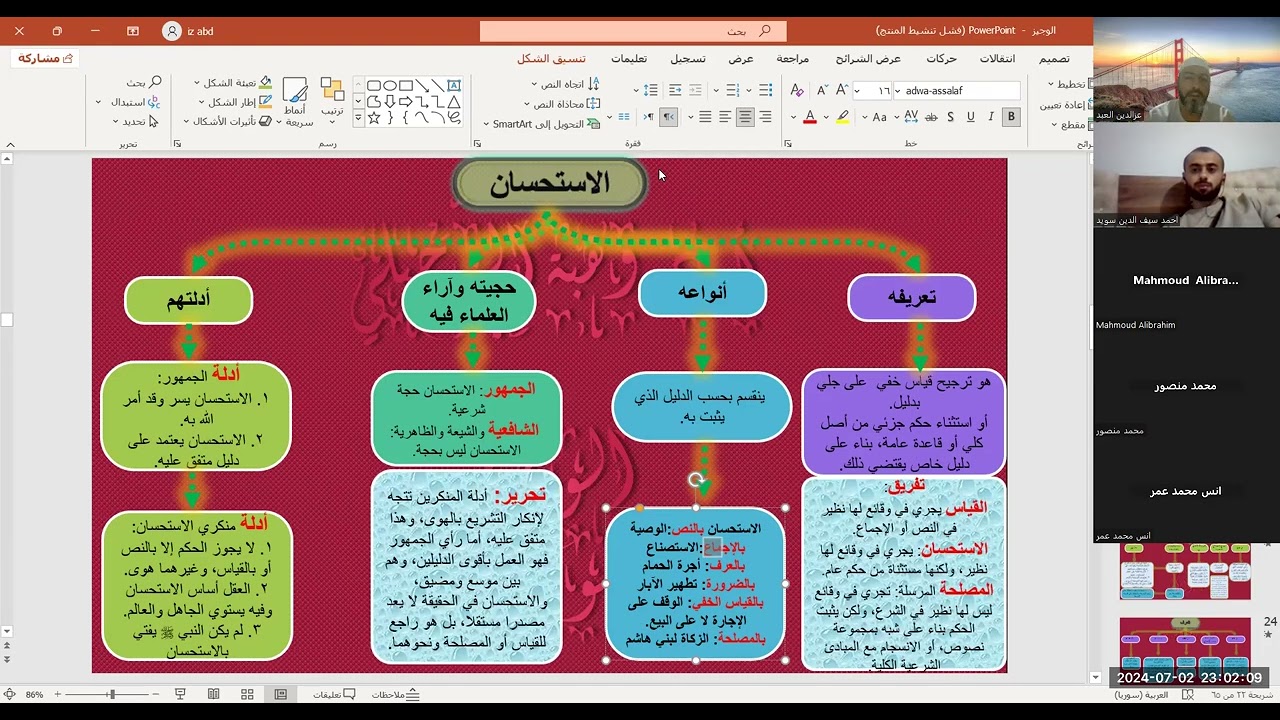Toggle Underline formatting button

970,117
